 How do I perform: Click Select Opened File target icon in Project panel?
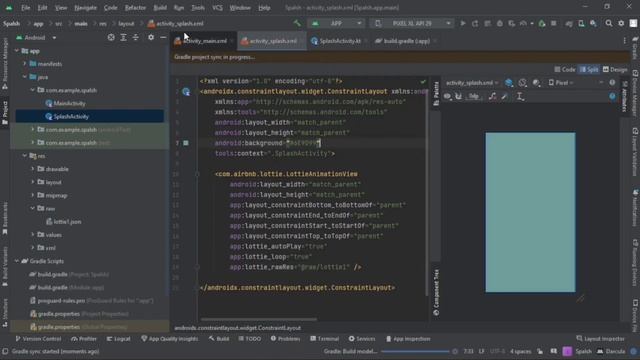[x=111, y=37]
